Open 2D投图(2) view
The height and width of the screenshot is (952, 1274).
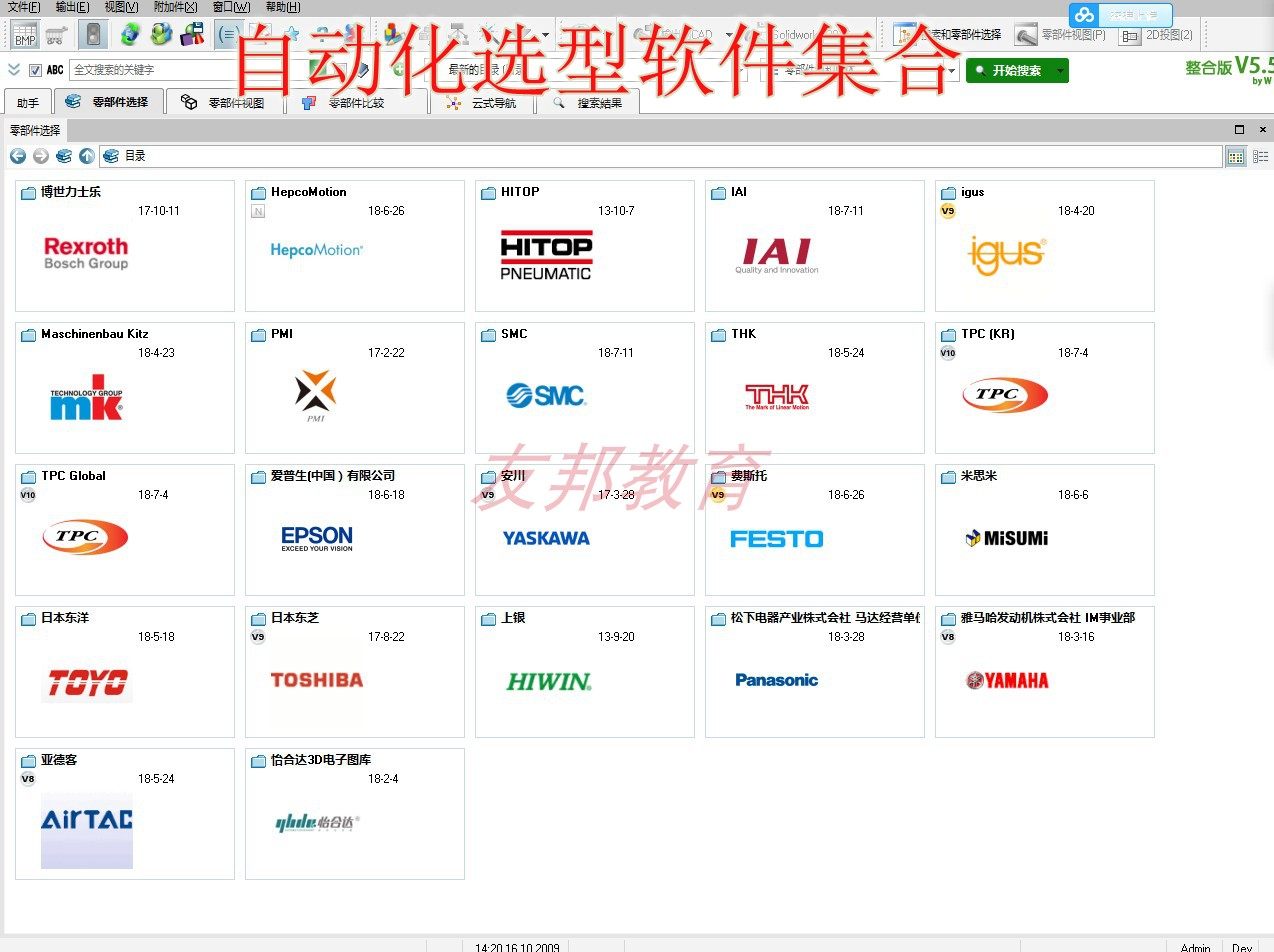(x=1156, y=35)
